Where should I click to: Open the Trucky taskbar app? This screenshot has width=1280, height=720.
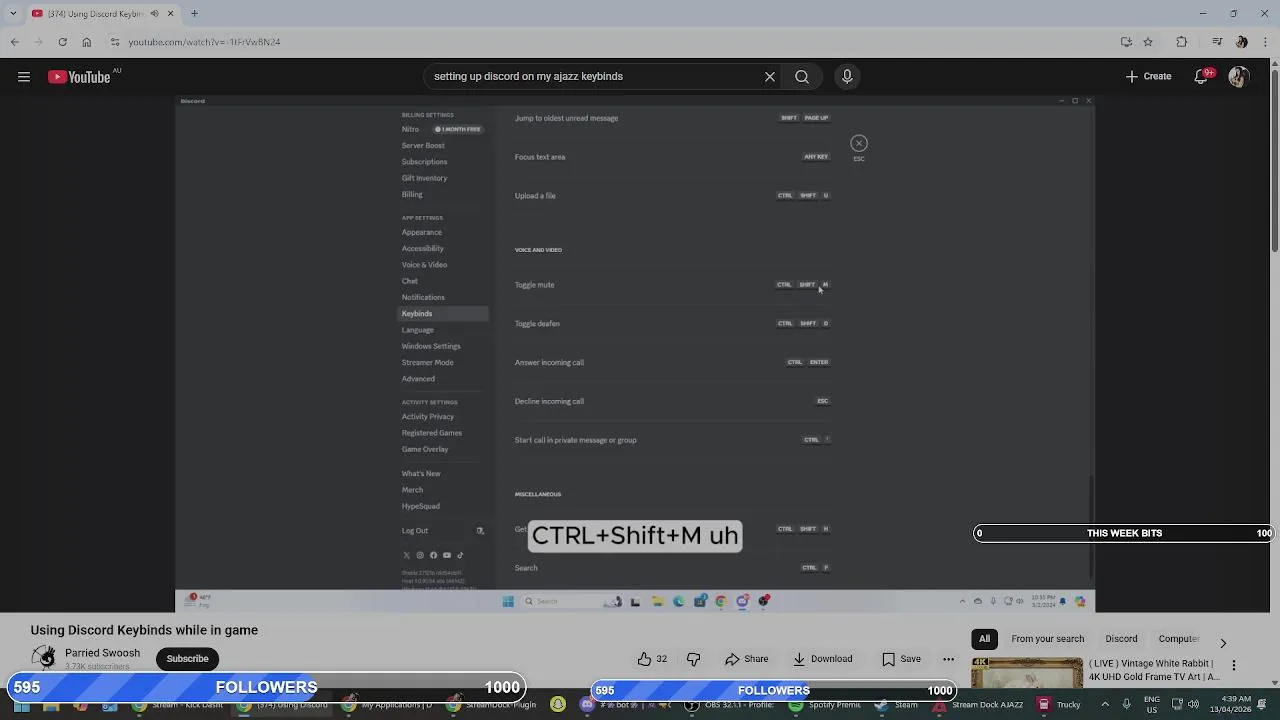point(1059,705)
